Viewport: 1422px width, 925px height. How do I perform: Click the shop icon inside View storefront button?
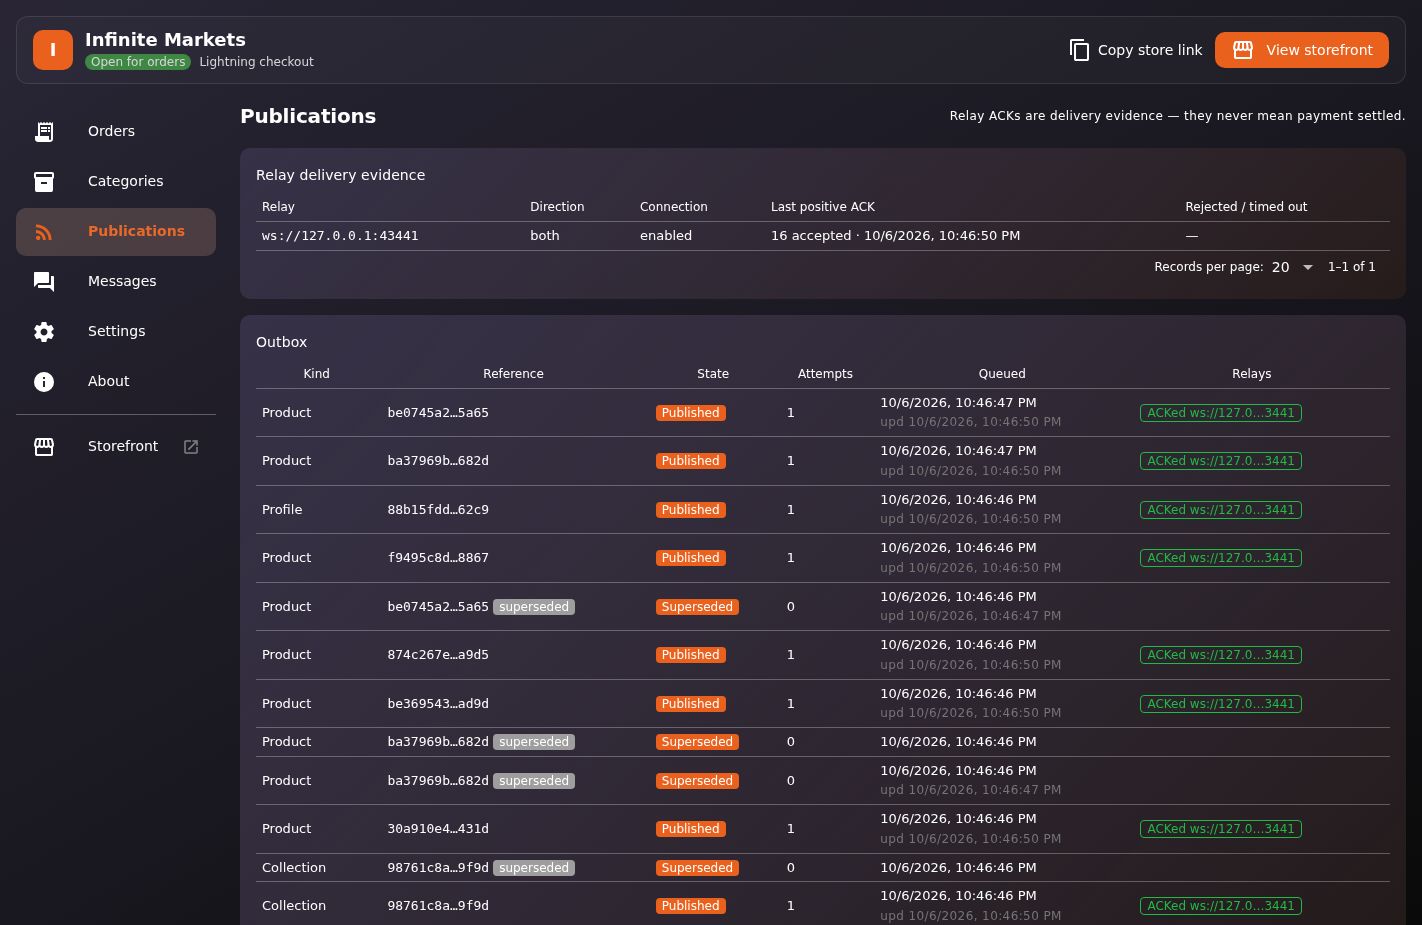point(1243,50)
